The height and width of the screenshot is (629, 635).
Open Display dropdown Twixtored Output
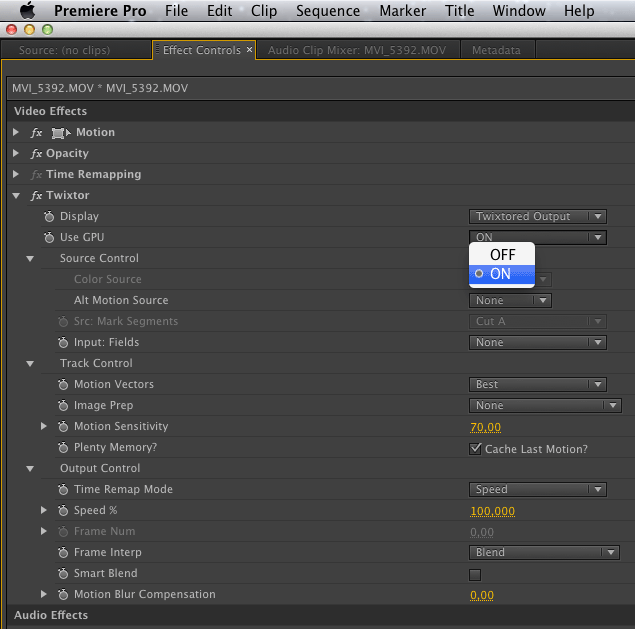coord(537,217)
